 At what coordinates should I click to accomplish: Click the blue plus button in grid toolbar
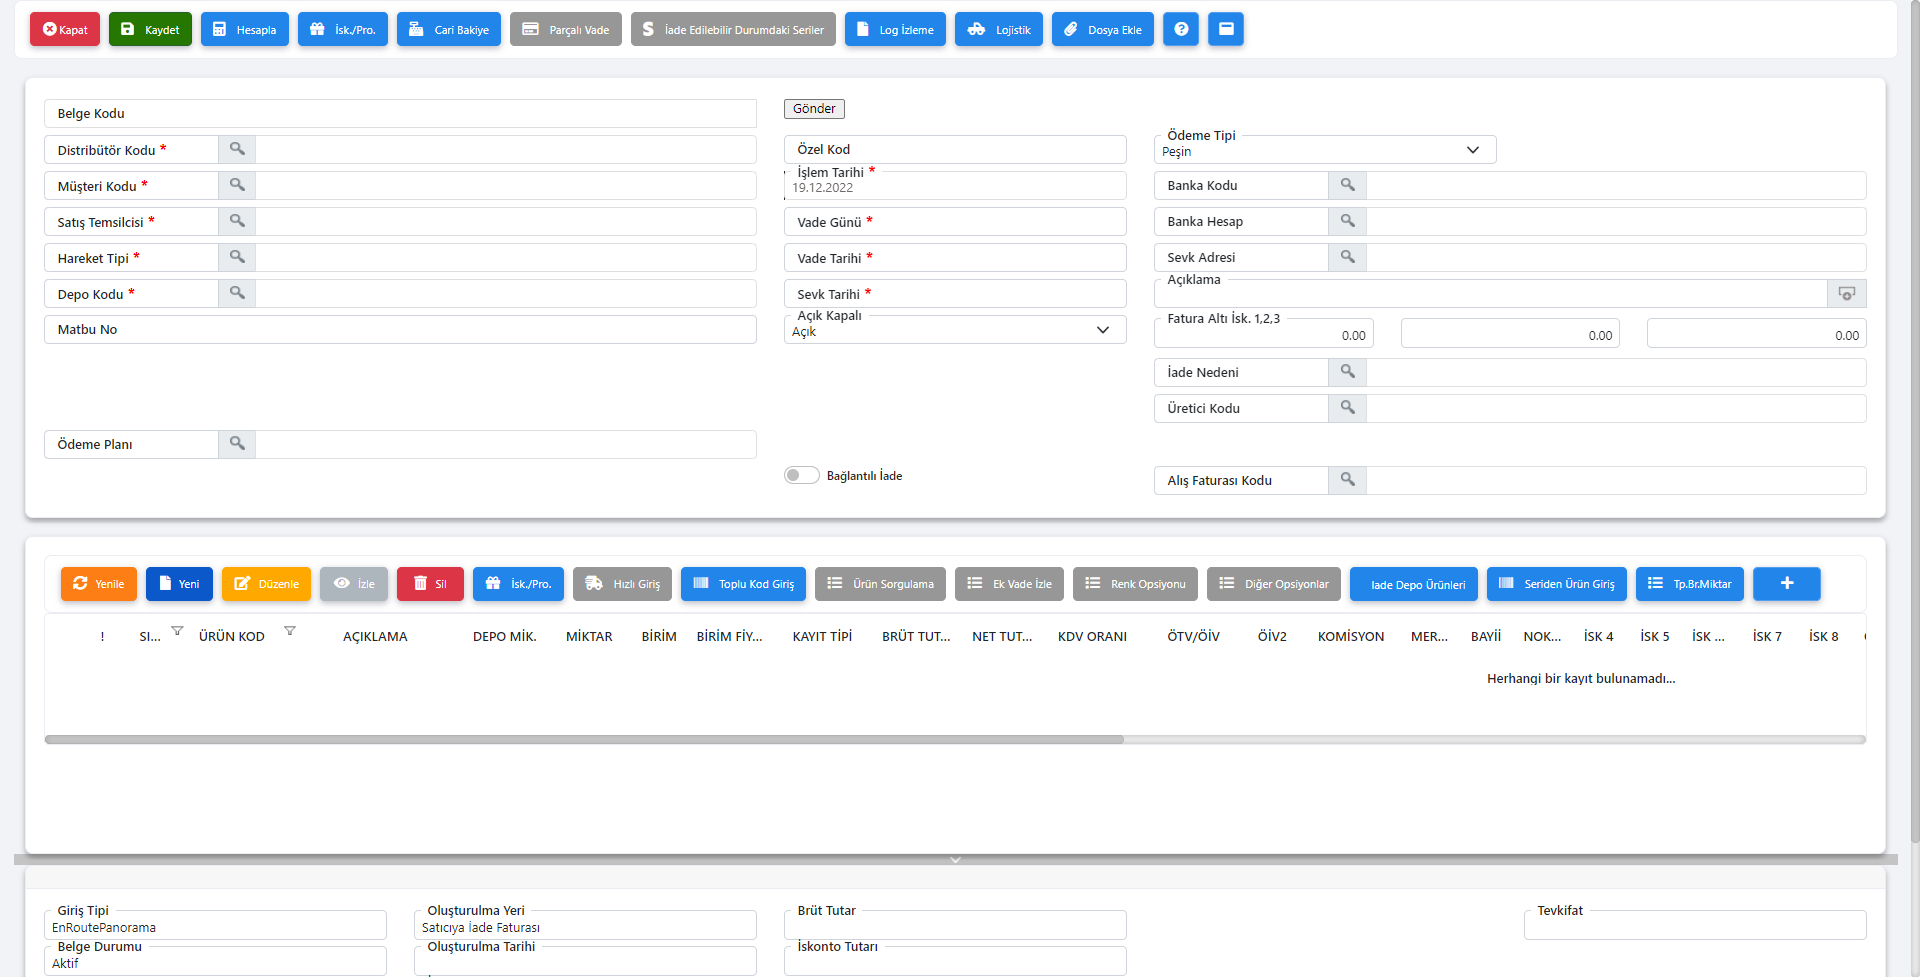(1786, 584)
